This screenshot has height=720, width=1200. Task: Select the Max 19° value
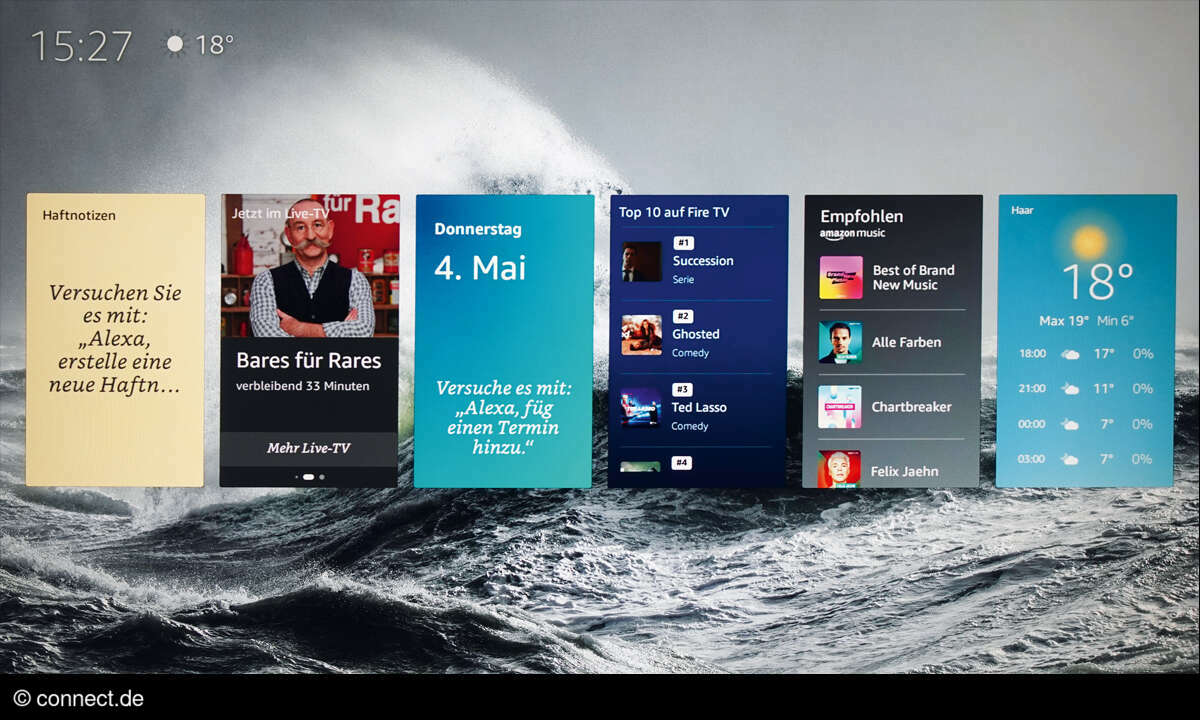(1064, 321)
